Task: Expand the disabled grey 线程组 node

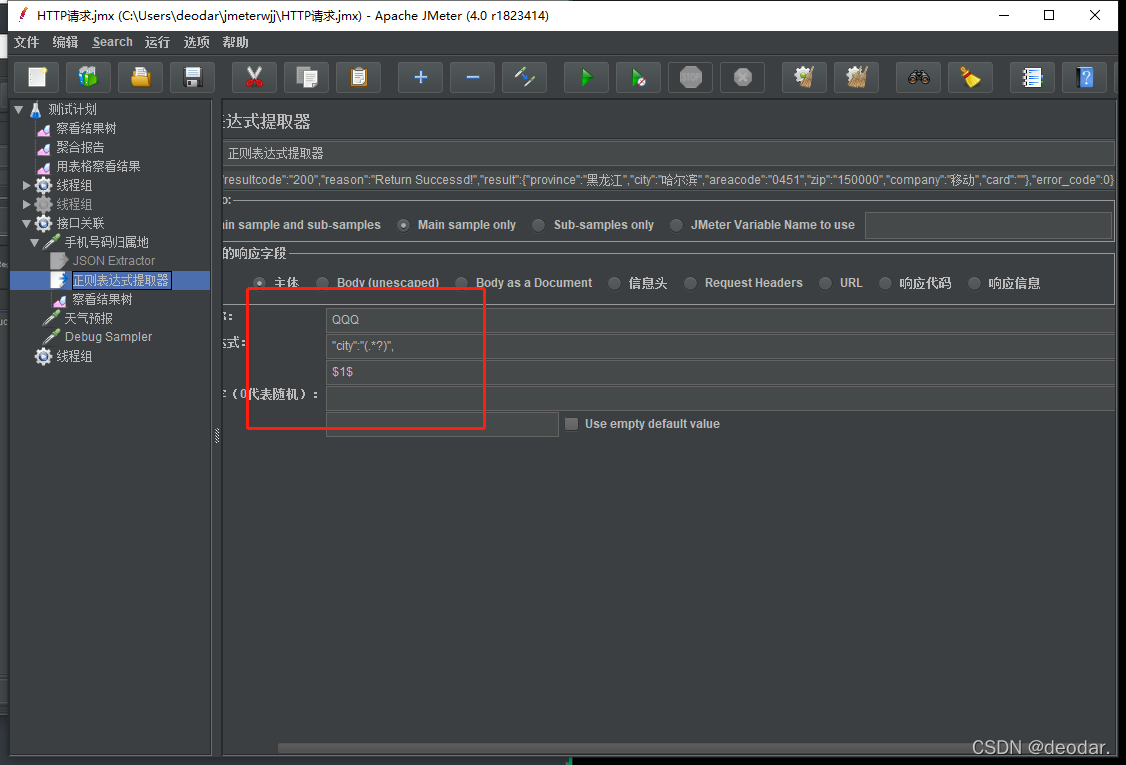Action: [27, 204]
